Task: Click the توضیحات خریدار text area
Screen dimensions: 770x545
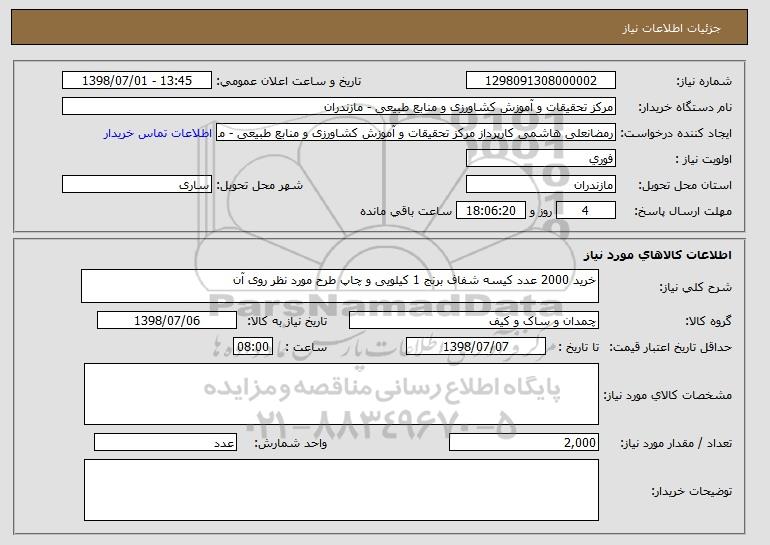Action: pyautogui.click(x=341, y=490)
